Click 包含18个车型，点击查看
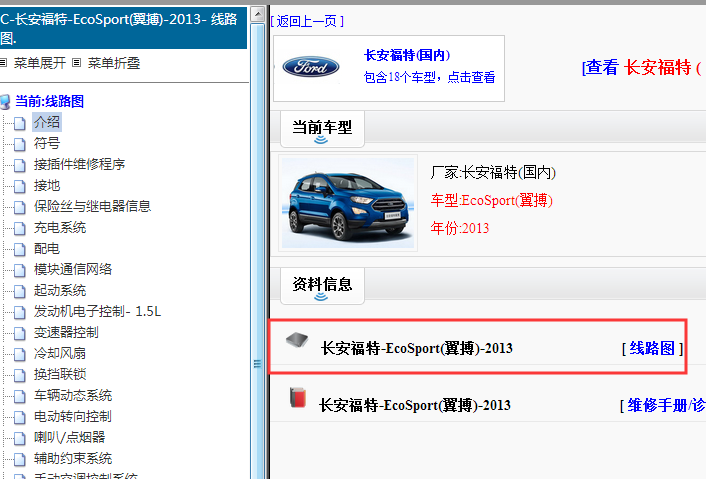The height and width of the screenshot is (479, 706). point(430,77)
